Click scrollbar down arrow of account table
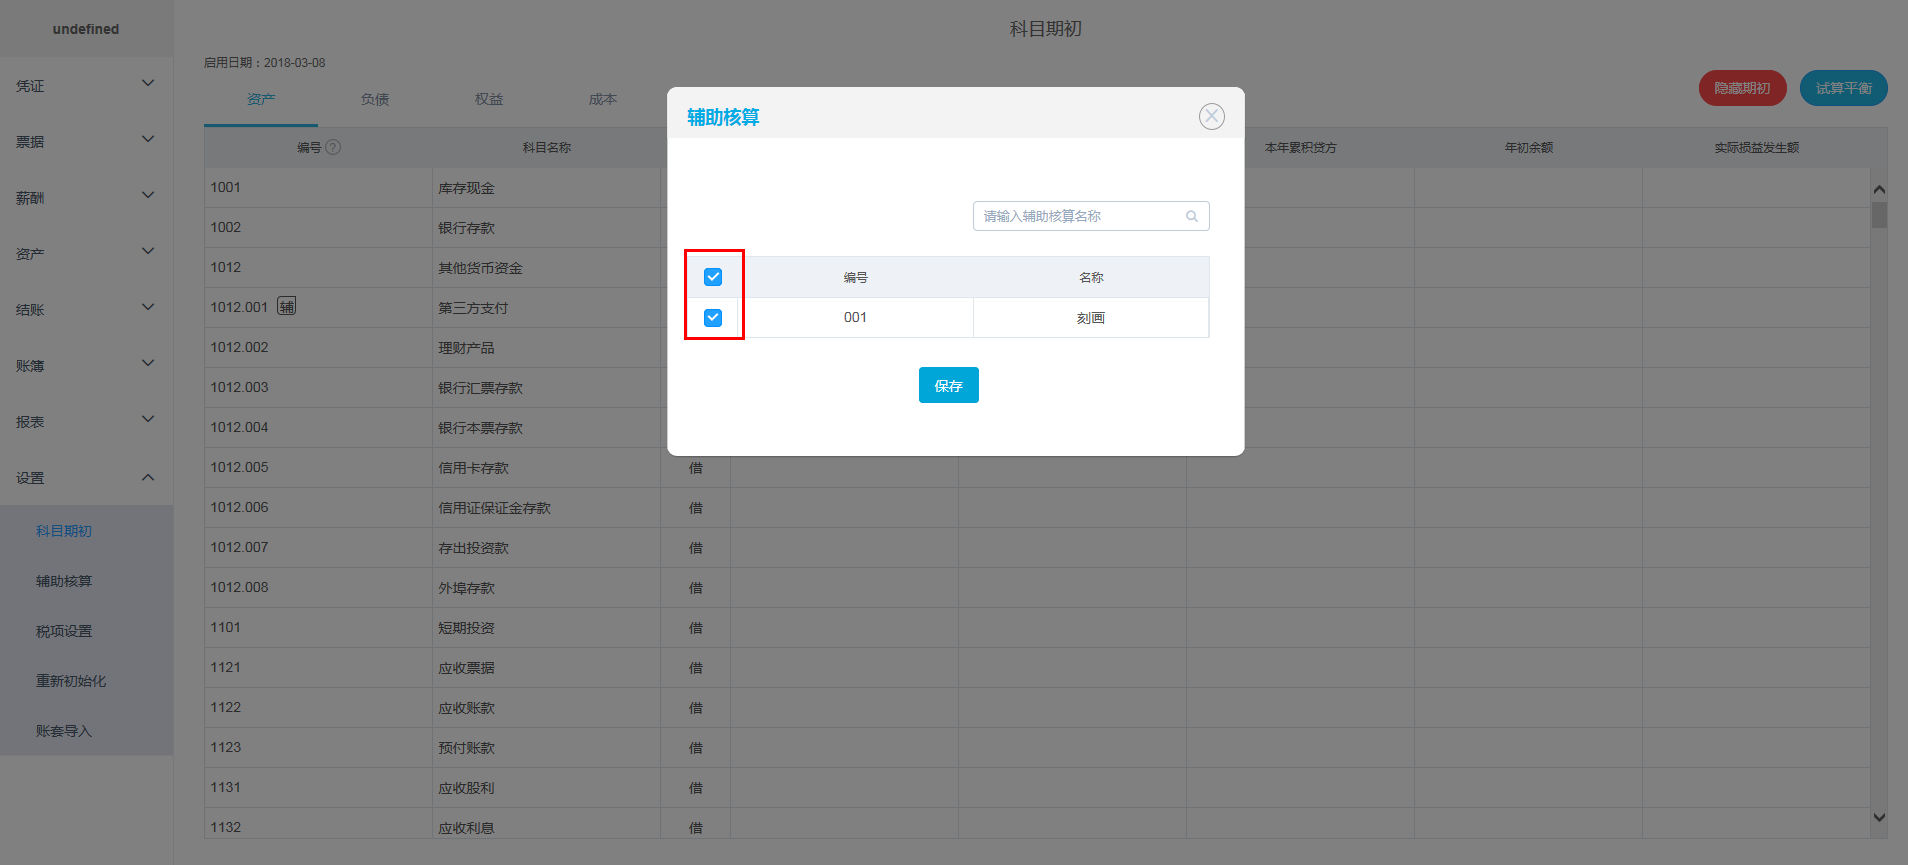 [x=1879, y=817]
